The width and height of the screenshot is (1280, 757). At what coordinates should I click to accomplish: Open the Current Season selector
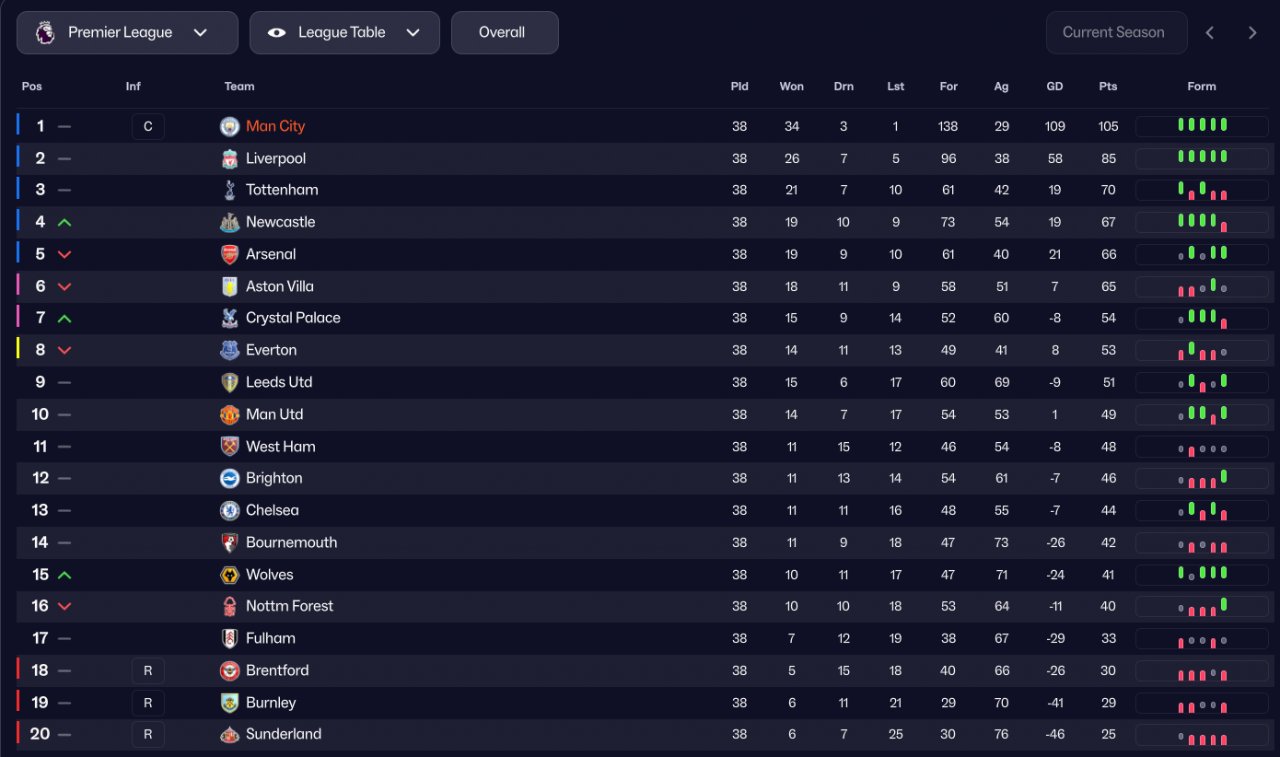click(x=1116, y=33)
